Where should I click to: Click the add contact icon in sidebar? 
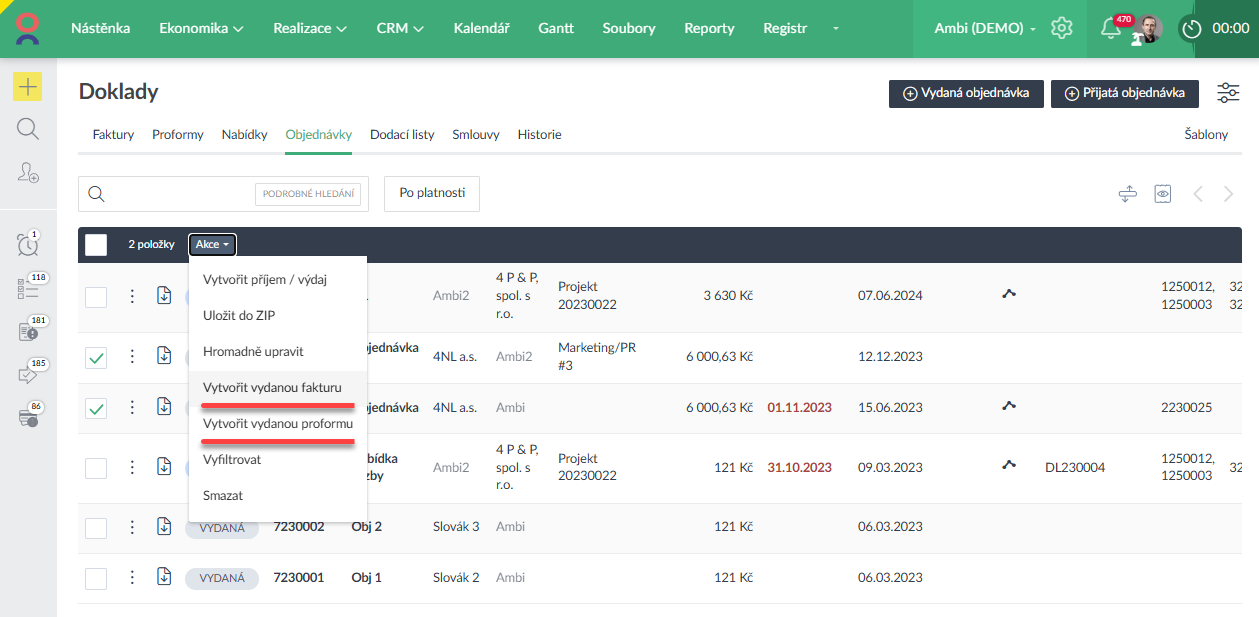28,173
